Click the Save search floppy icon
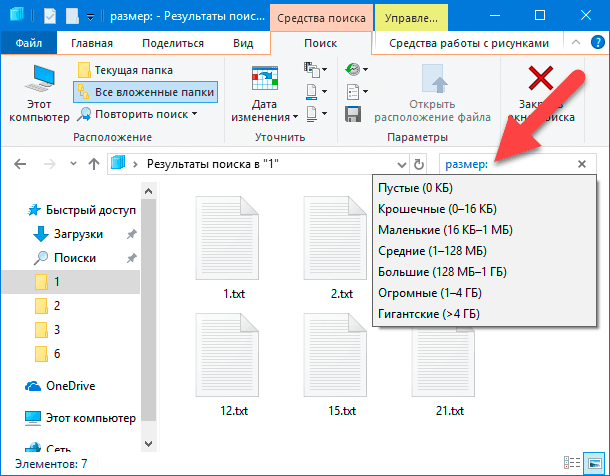This screenshot has height=476, width=610. (353, 114)
